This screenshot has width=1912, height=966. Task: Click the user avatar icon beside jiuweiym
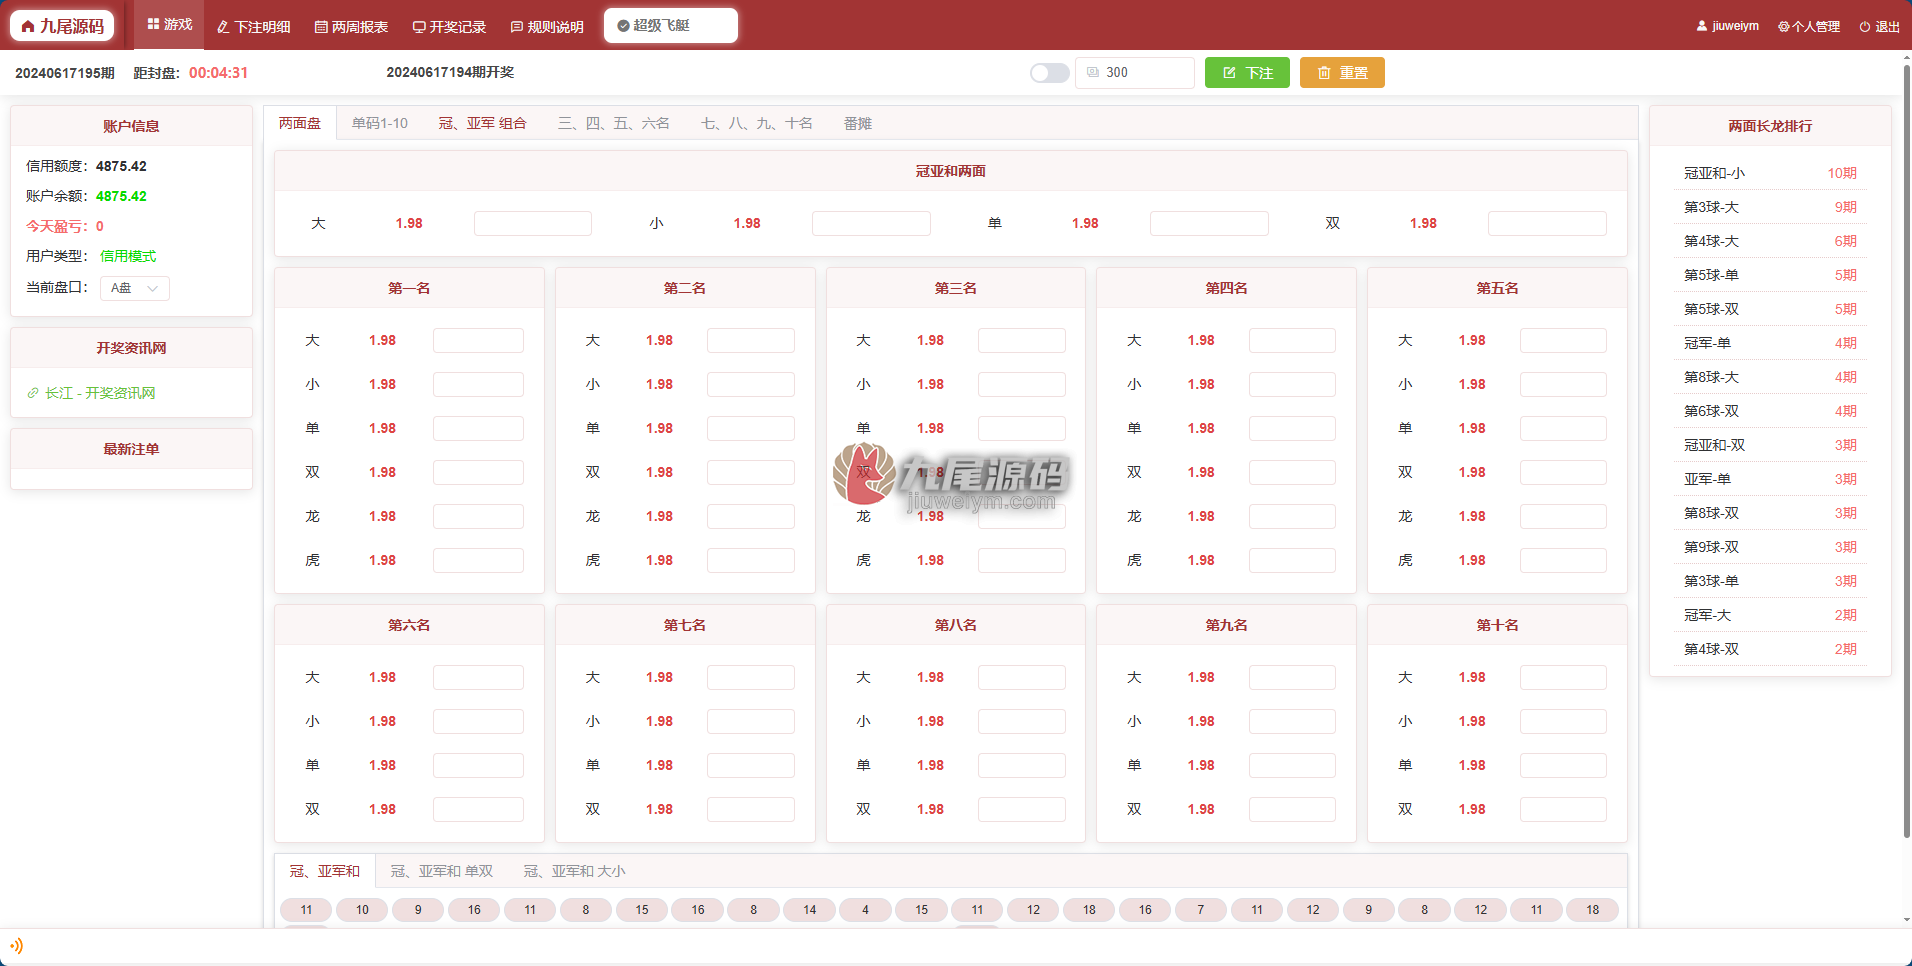pos(1702,26)
